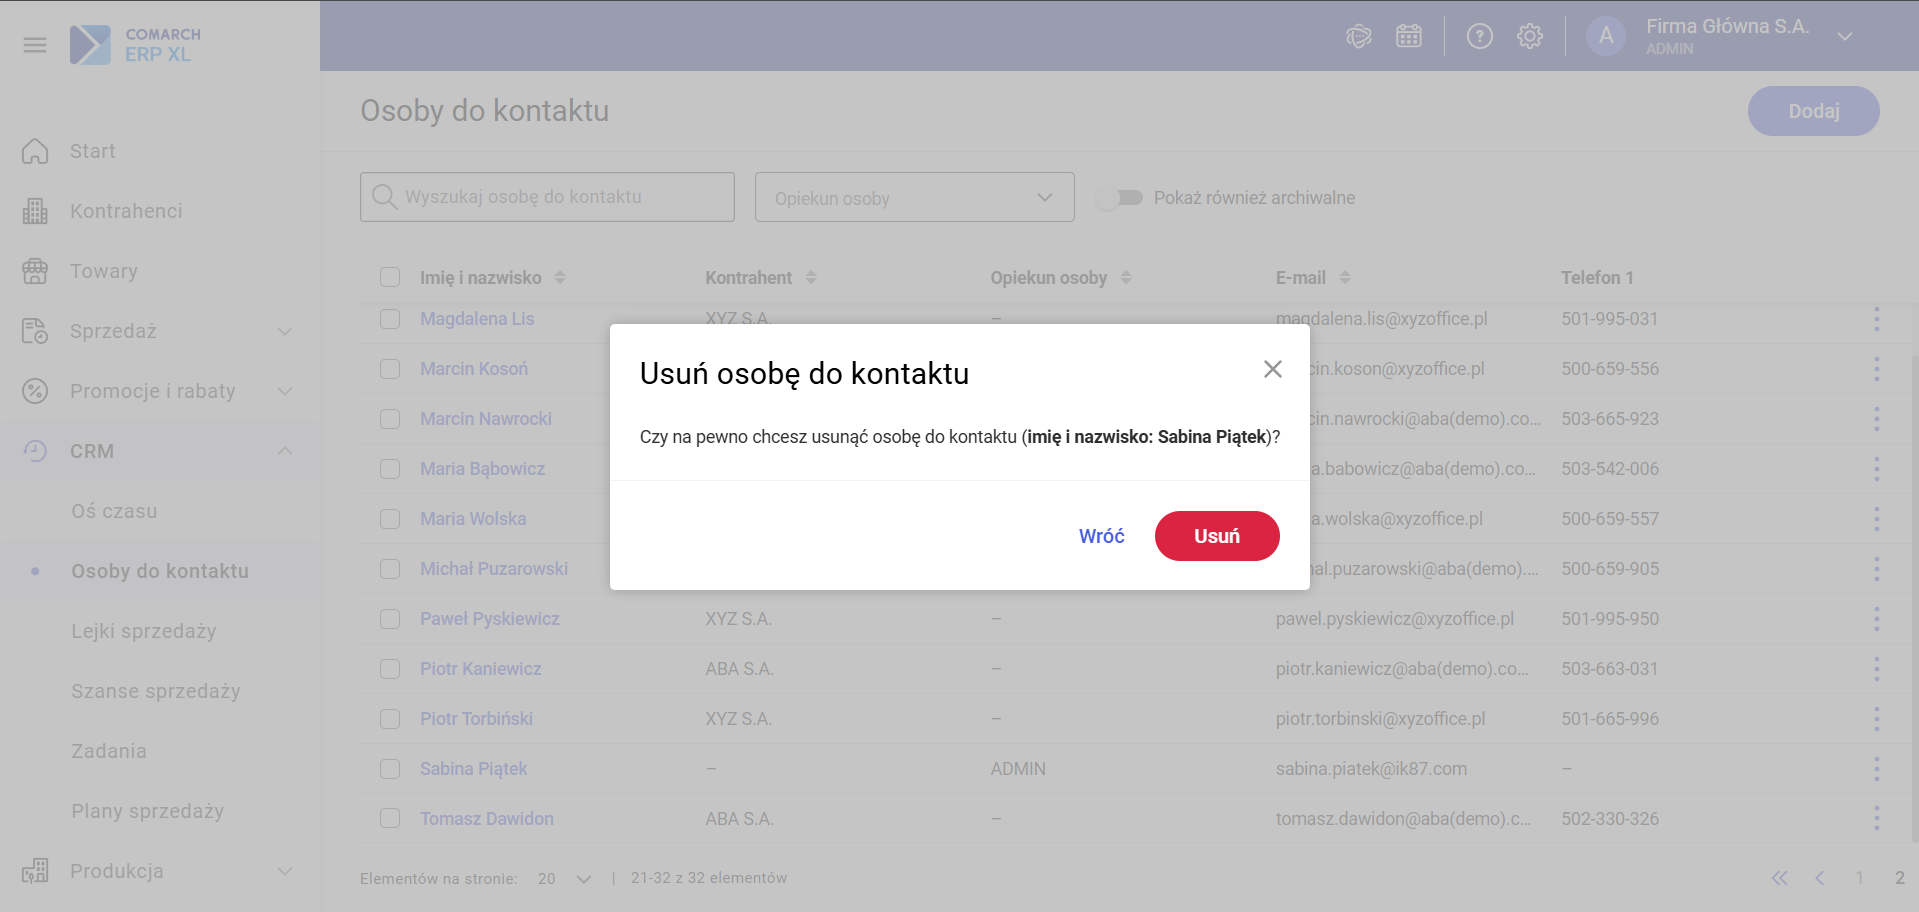Sort by E-mail column
This screenshot has width=1919, height=912.
pyautogui.click(x=1345, y=277)
